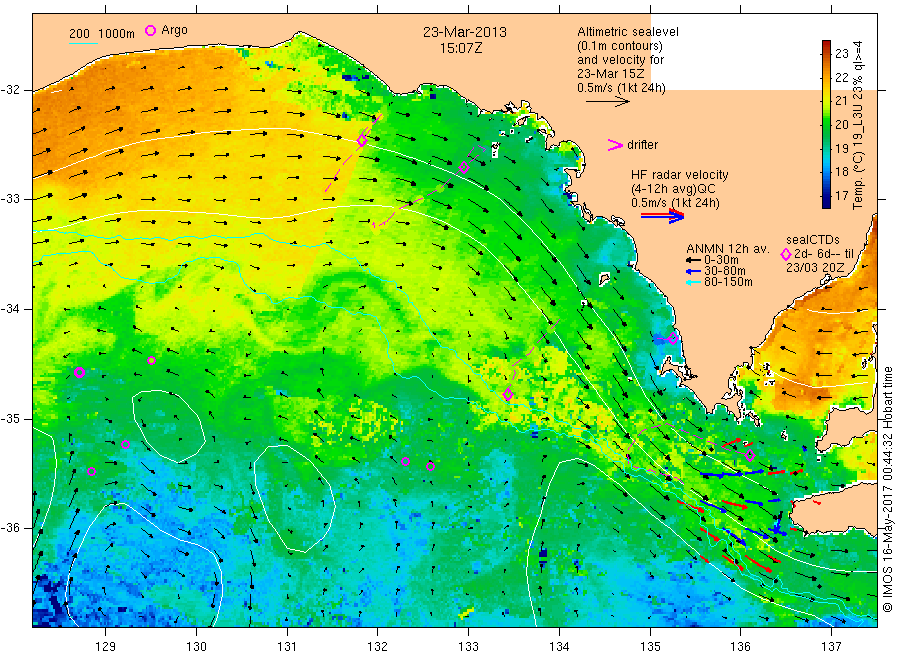
Task: Click the '200 1000m' depth legend text
Action: point(102,34)
